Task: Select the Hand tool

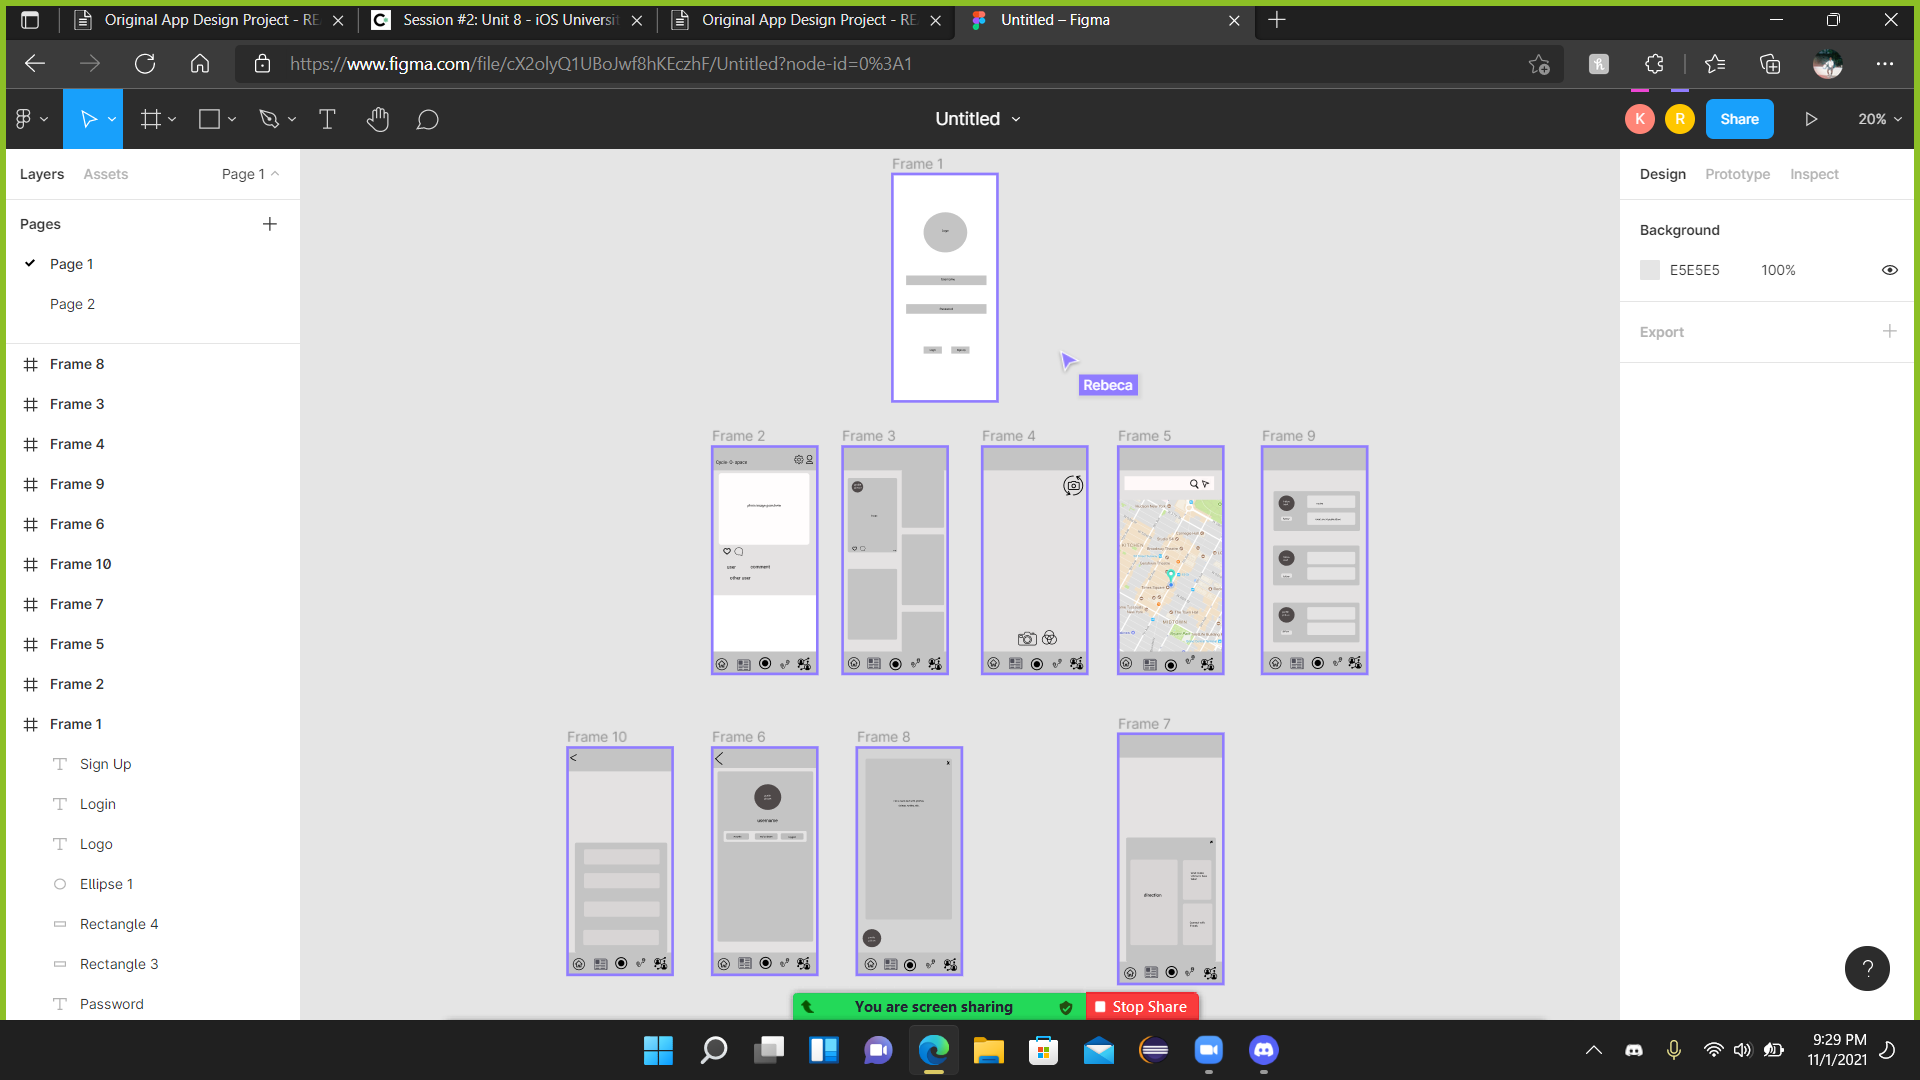Action: coord(377,119)
